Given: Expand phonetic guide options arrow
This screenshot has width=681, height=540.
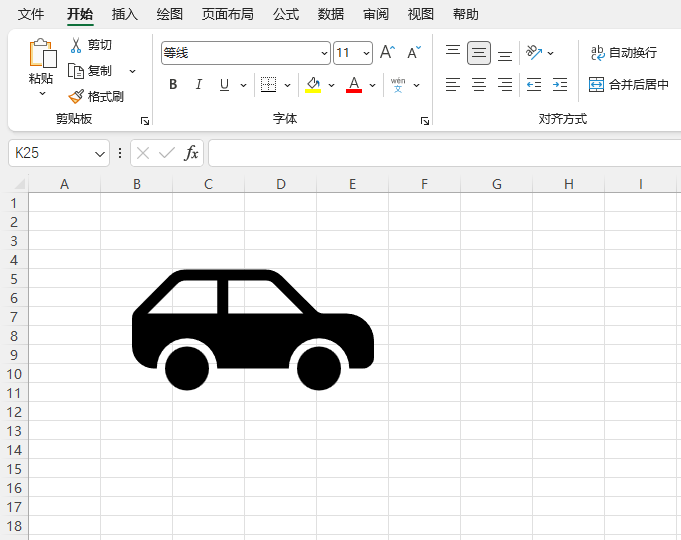Looking at the screenshot, I should coord(417,85).
